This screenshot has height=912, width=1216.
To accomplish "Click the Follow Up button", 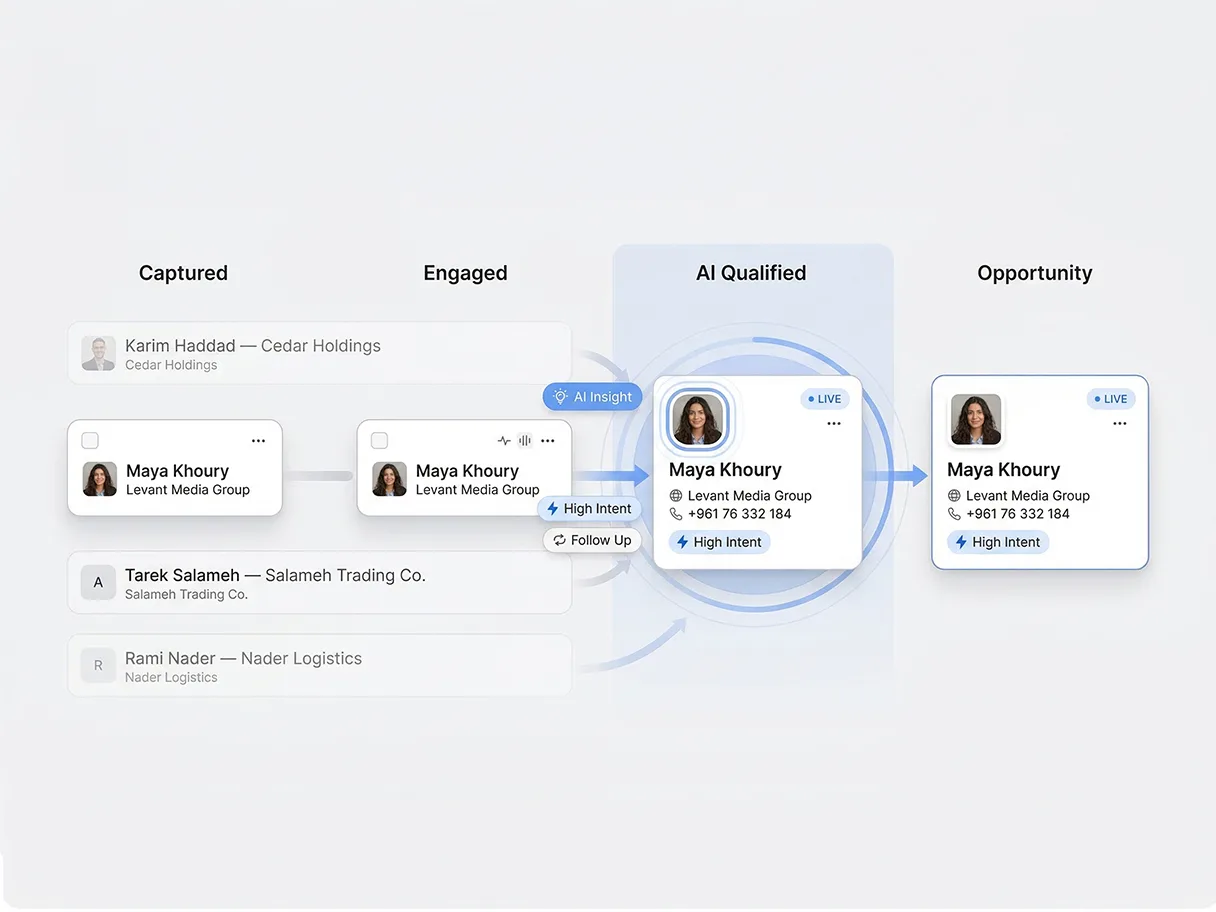I will click(592, 540).
